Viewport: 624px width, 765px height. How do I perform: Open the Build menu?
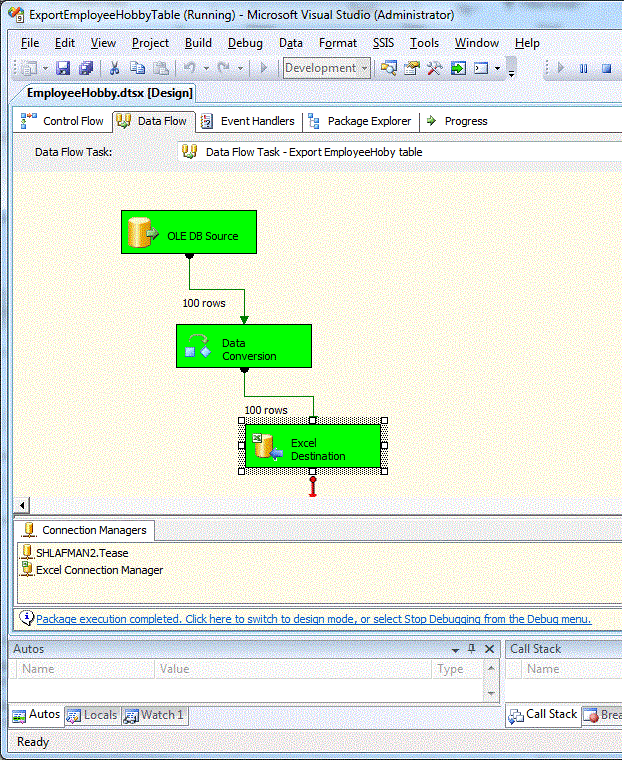point(198,43)
